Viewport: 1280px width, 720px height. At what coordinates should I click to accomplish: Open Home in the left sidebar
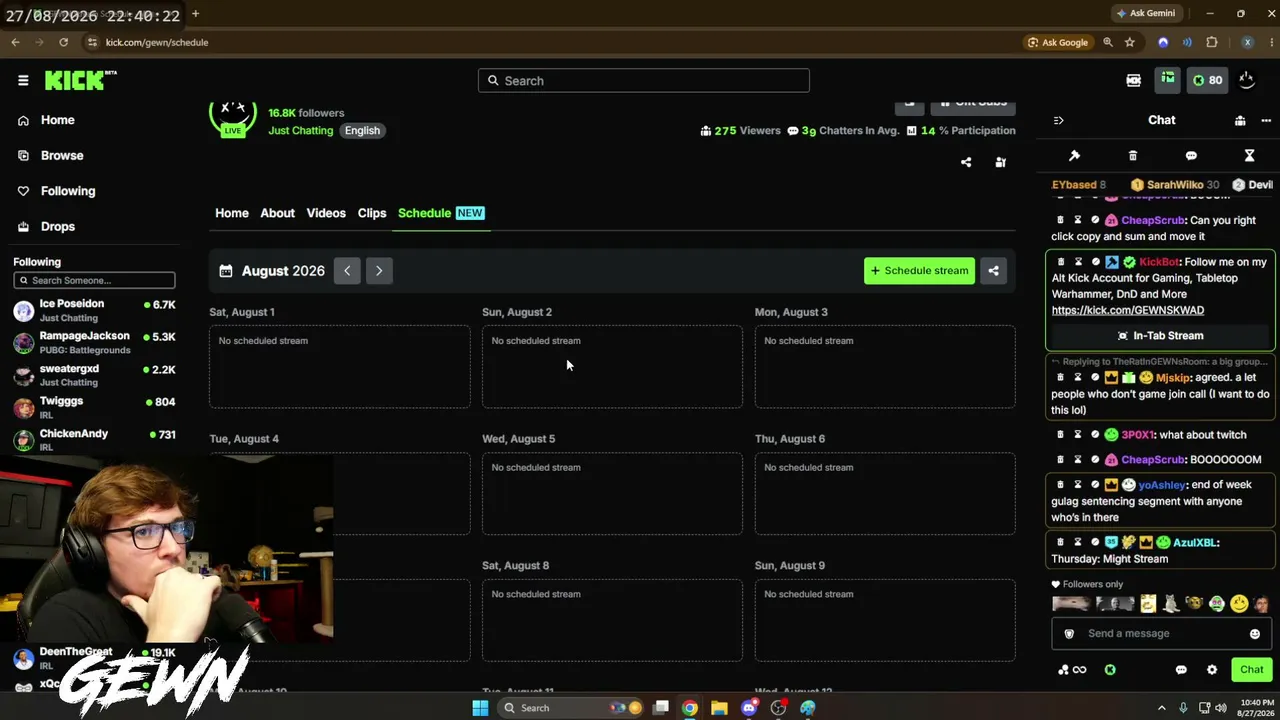57,120
